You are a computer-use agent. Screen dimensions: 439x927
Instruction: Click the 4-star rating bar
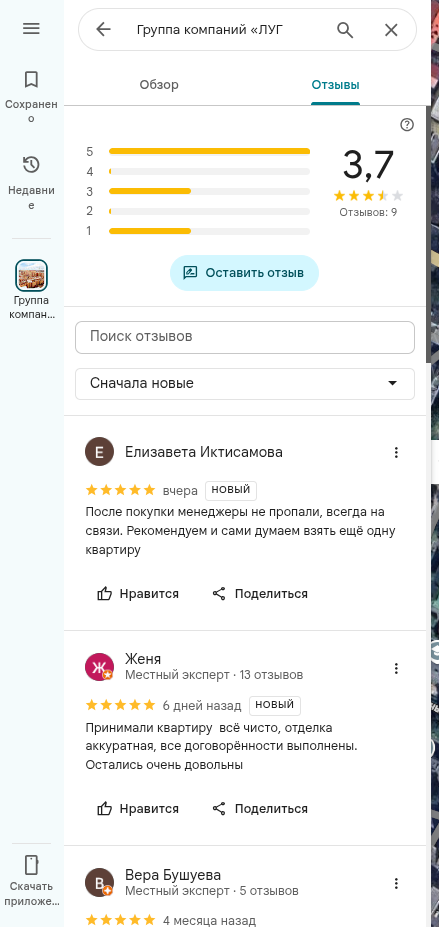click(209, 171)
